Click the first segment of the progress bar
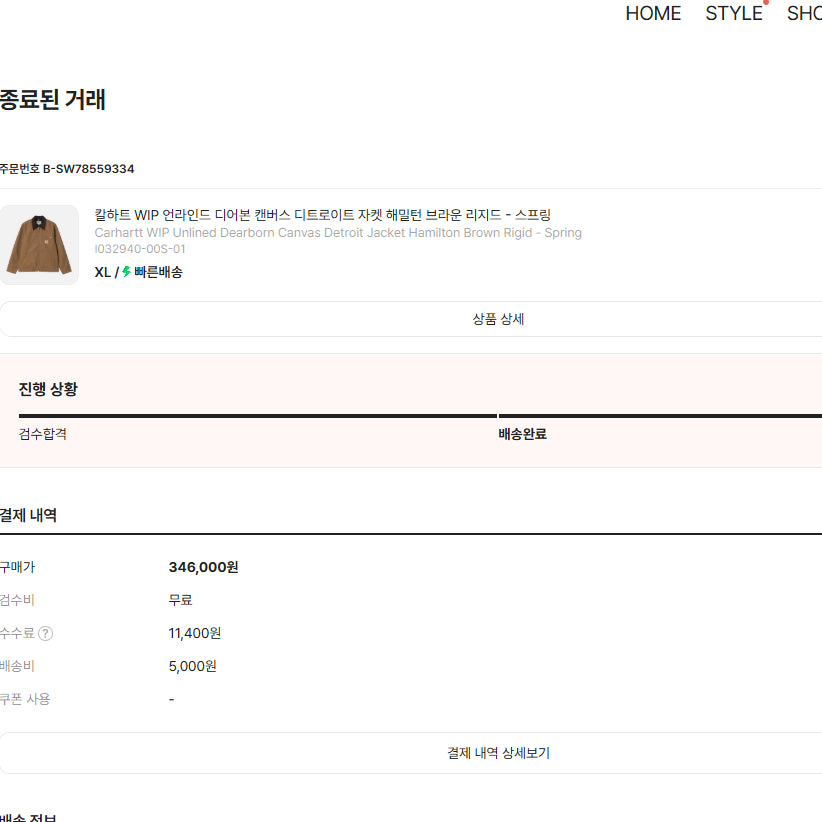Image resolution: width=822 pixels, height=822 pixels. pos(257,416)
